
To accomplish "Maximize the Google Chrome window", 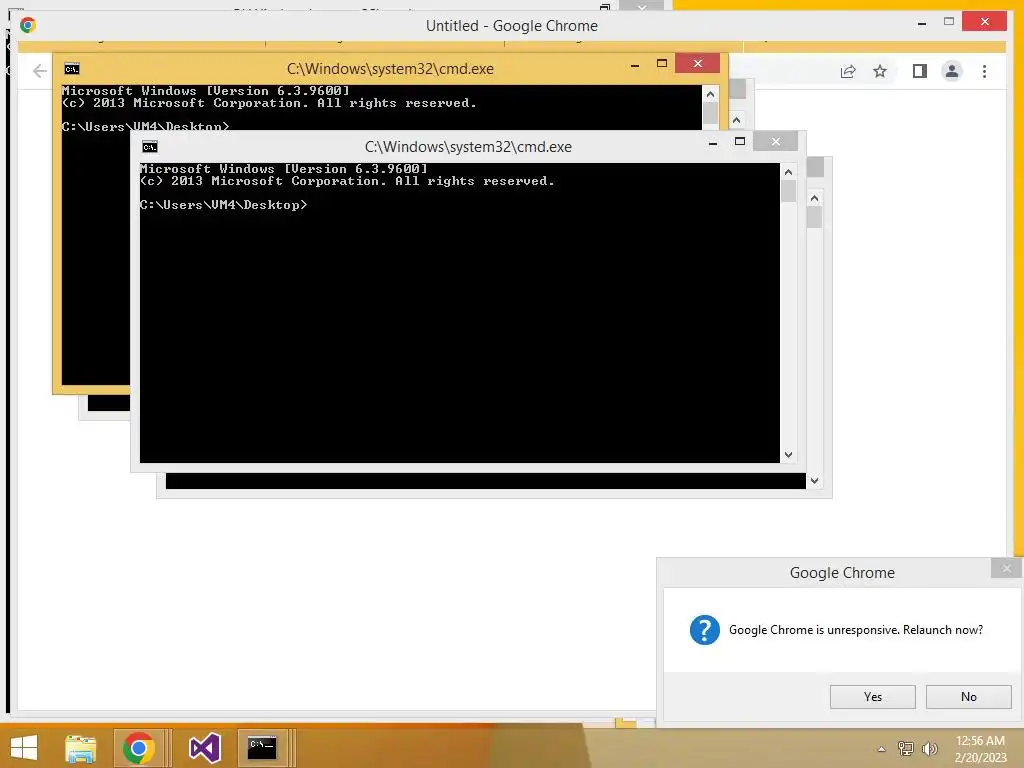I will coord(949,22).
